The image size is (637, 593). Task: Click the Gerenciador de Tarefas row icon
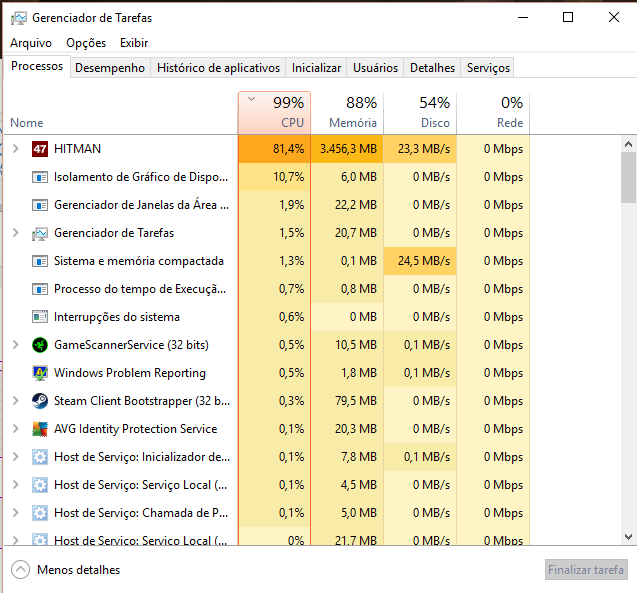click(x=40, y=233)
